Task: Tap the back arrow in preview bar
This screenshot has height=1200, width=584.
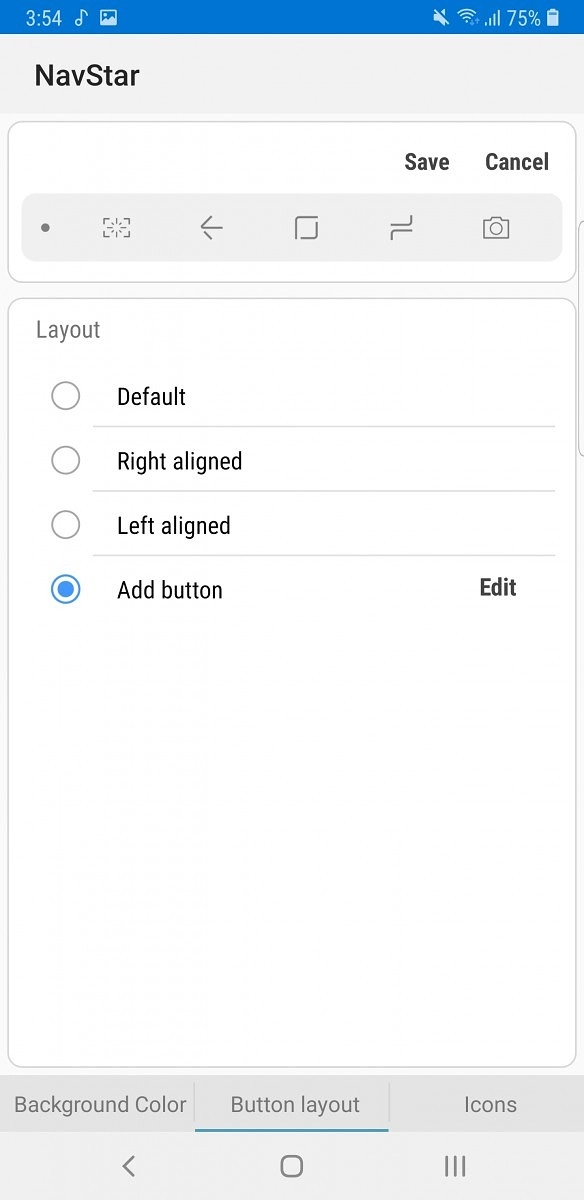Action: (211, 228)
